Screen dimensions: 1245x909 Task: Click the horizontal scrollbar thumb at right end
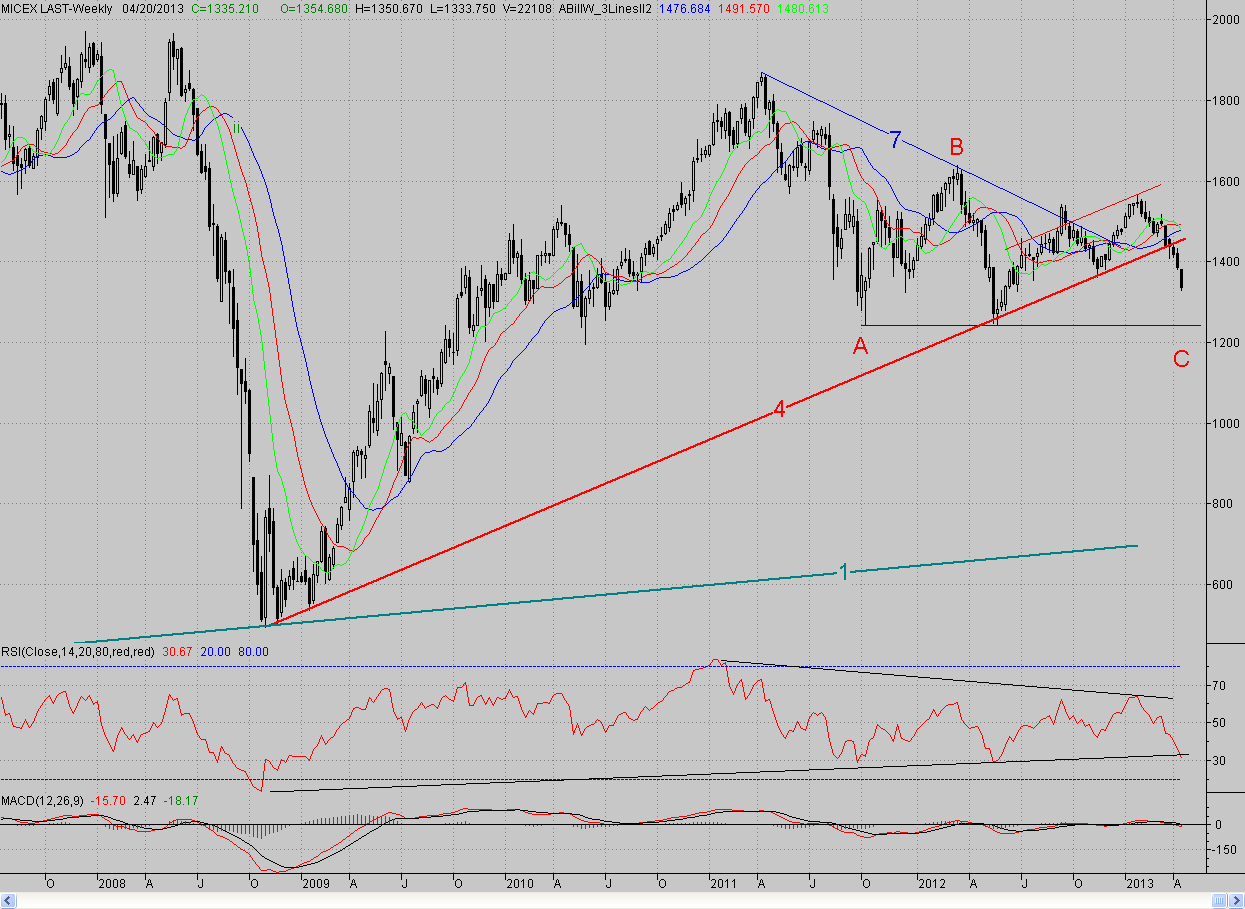[1217, 900]
